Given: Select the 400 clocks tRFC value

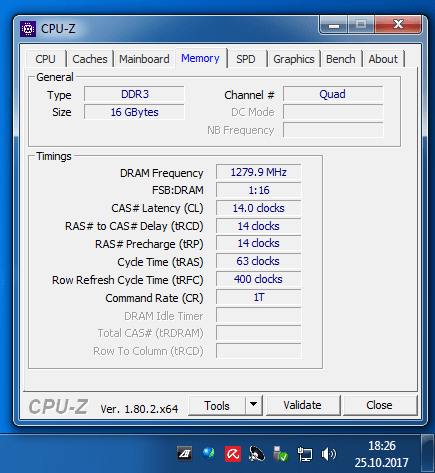Looking at the screenshot, I should pos(258,279).
